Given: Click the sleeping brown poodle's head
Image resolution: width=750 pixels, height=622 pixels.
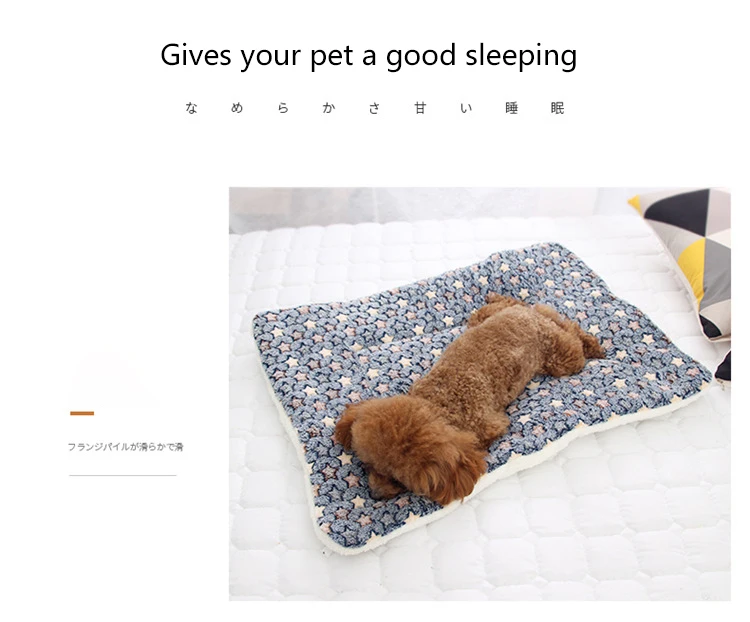Looking at the screenshot, I should (x=411, y=450).
